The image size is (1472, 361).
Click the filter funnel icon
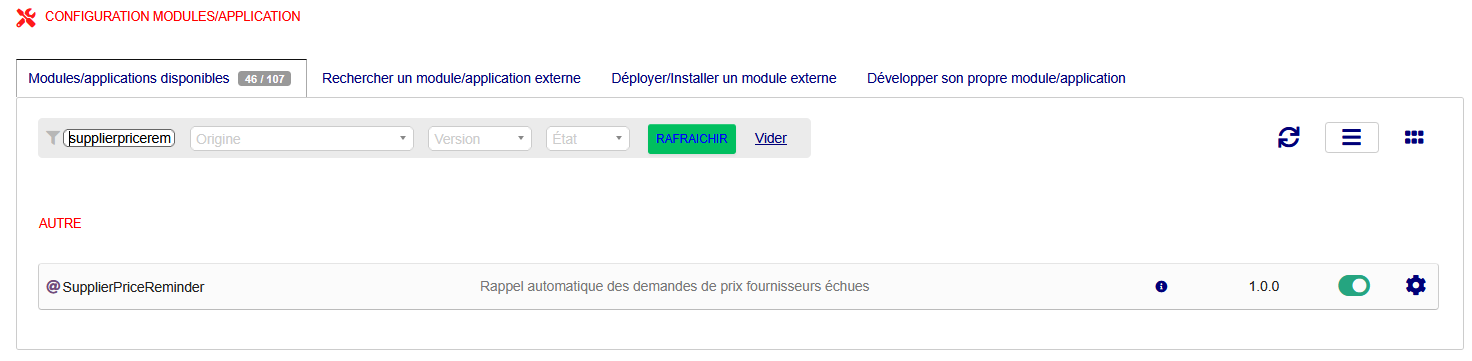tap(53, 138)
